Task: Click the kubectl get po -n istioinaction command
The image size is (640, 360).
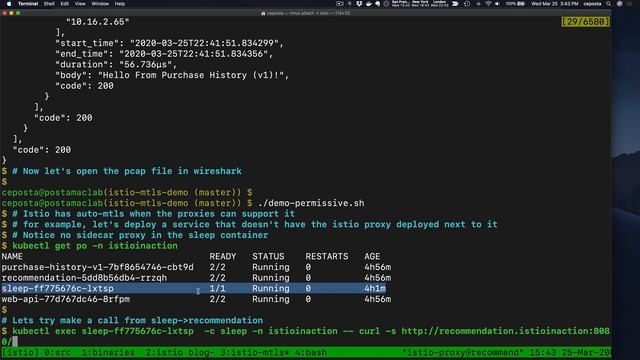Action: point(95,246)
